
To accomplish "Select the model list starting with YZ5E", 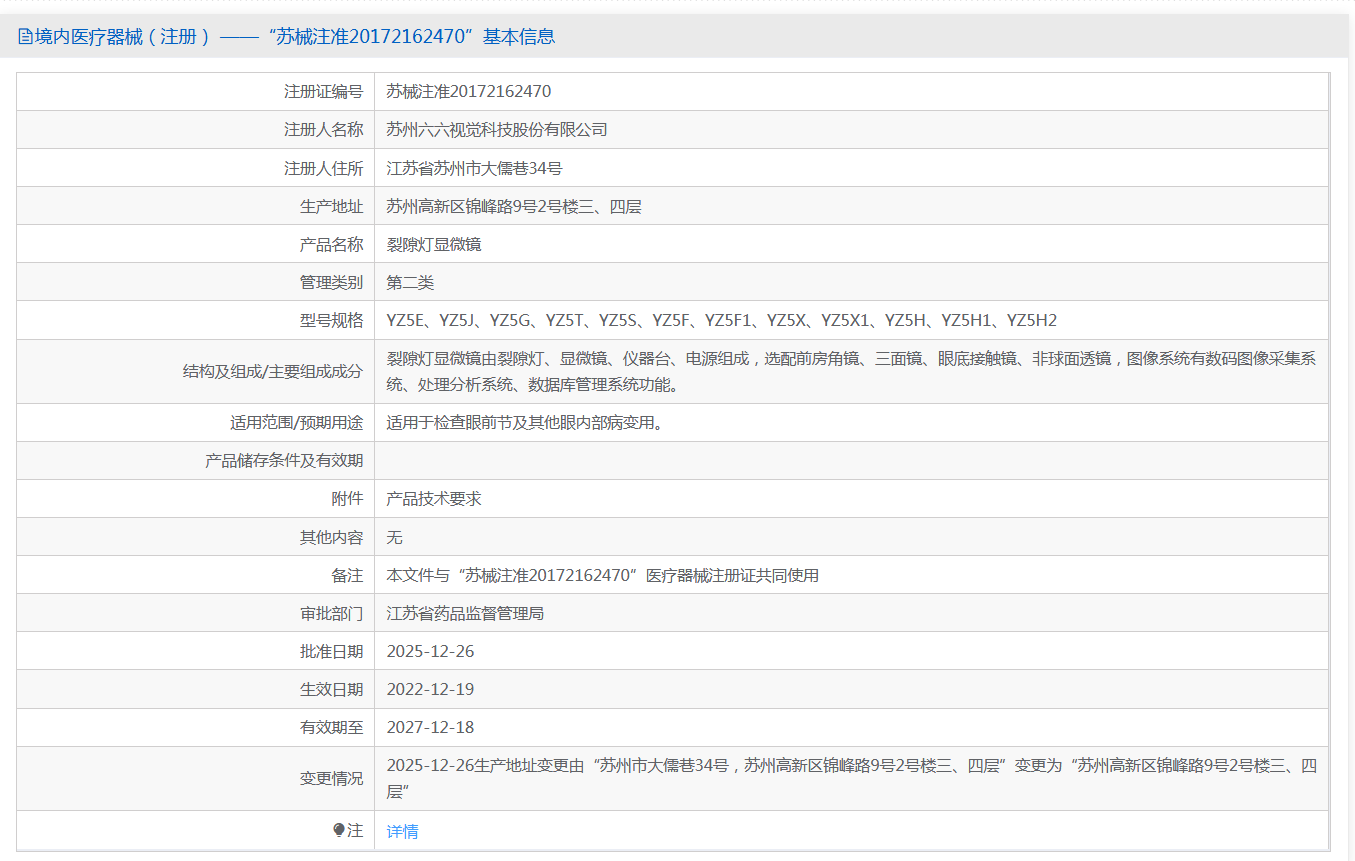I will (722, 320).
